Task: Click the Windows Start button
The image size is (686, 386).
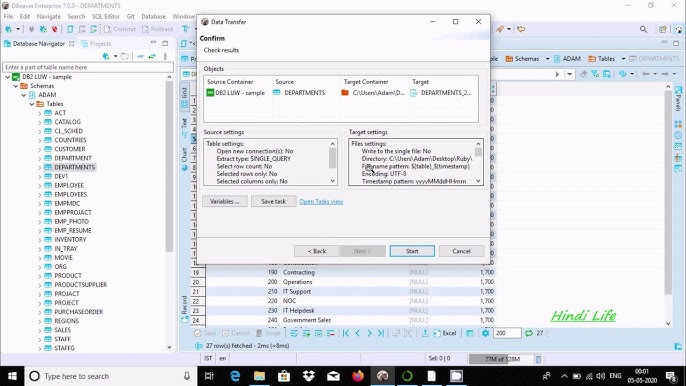Action: [12, 376]
